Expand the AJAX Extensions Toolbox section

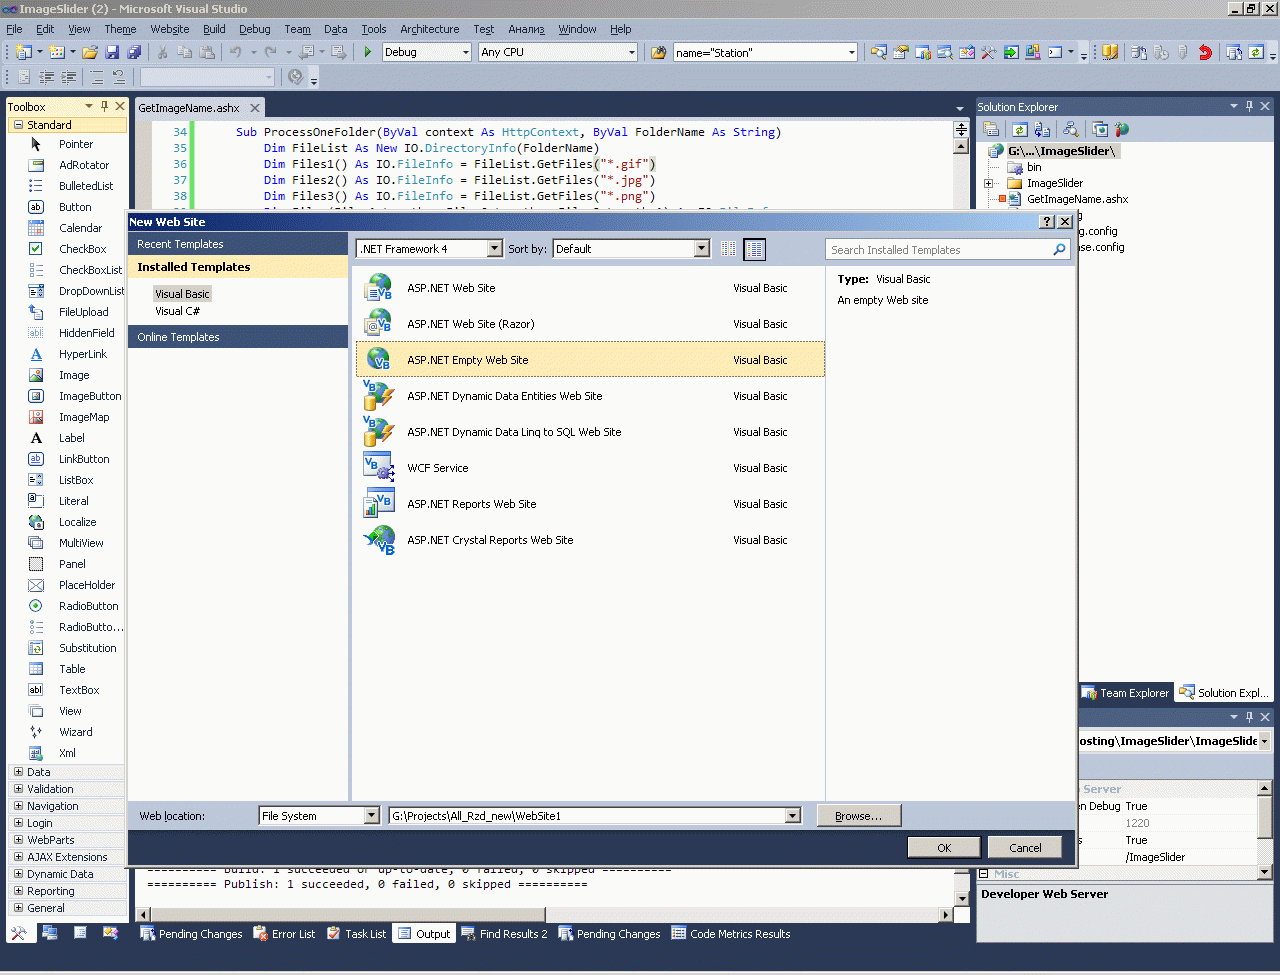[x=18, y=857]
